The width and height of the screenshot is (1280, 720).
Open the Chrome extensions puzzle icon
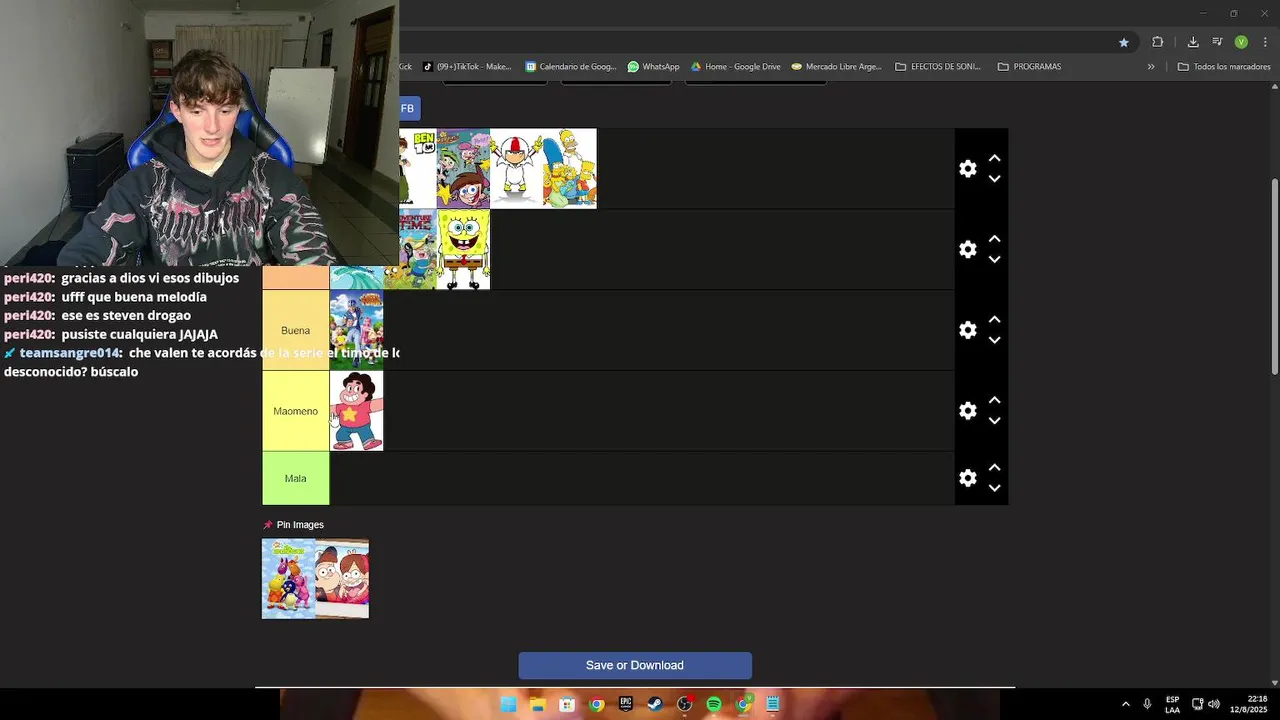click(x=1158, y=42)
